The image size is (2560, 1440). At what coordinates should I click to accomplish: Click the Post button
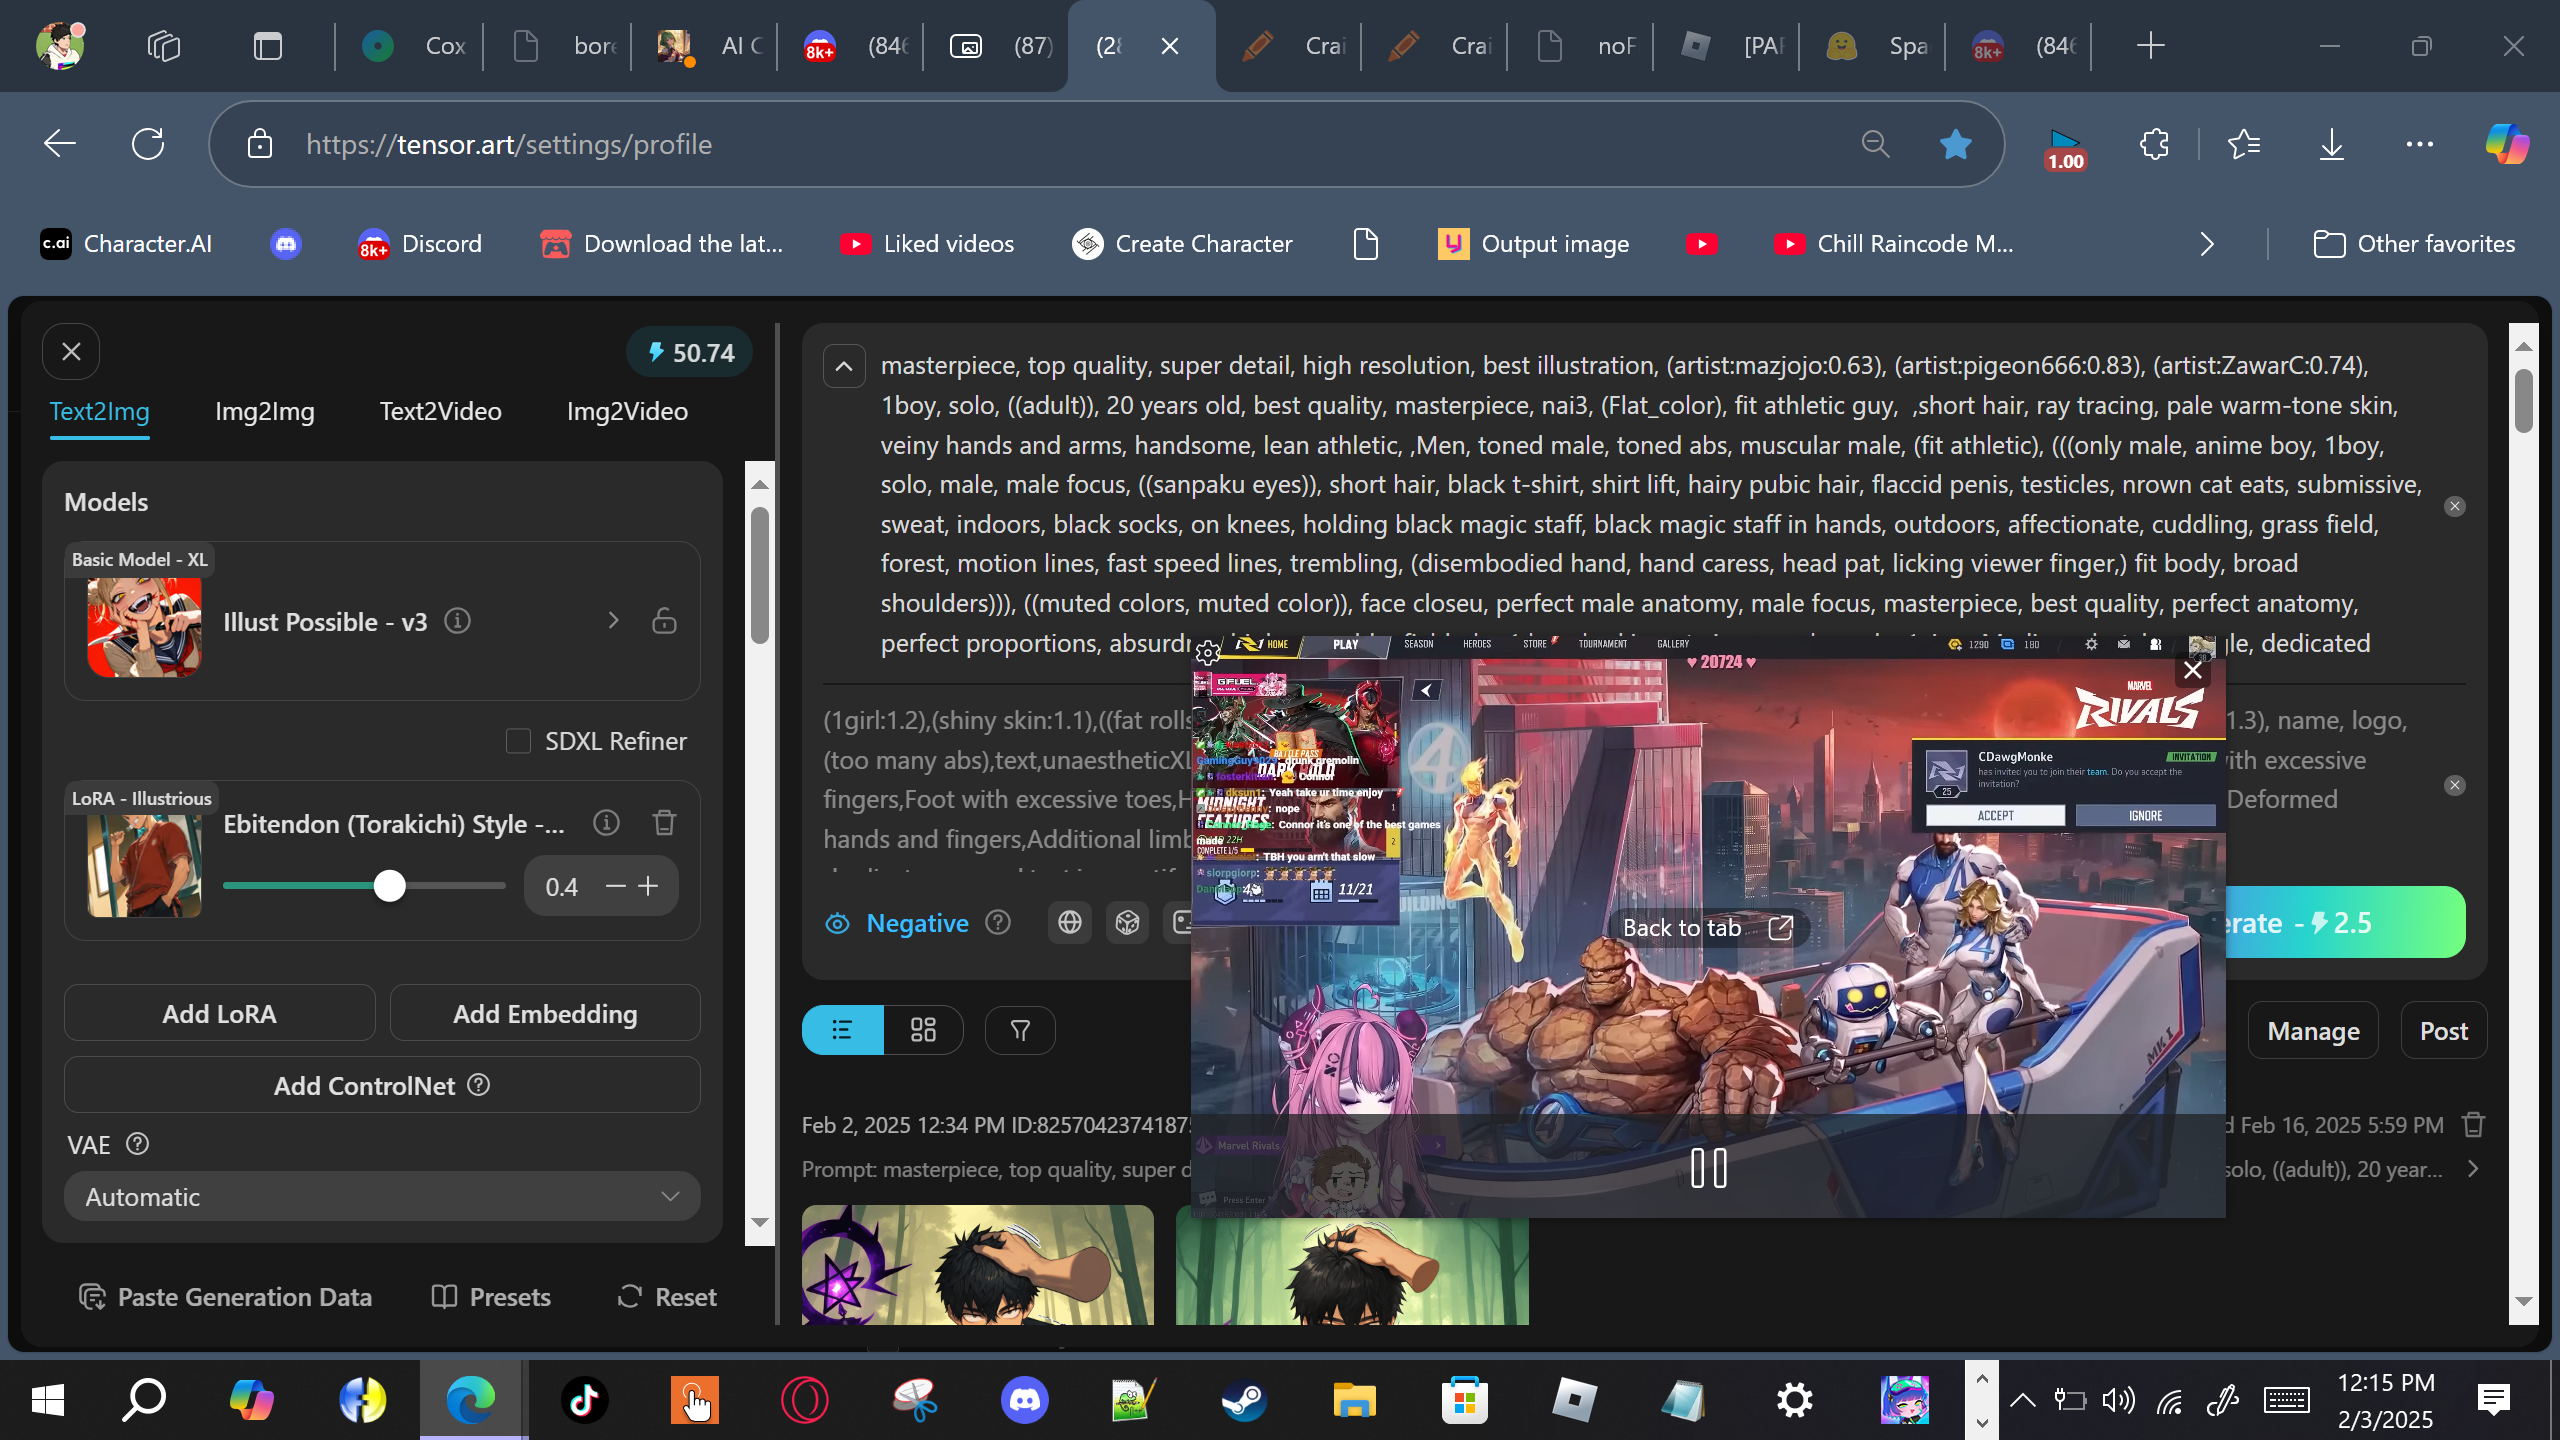[2444, 1031]
